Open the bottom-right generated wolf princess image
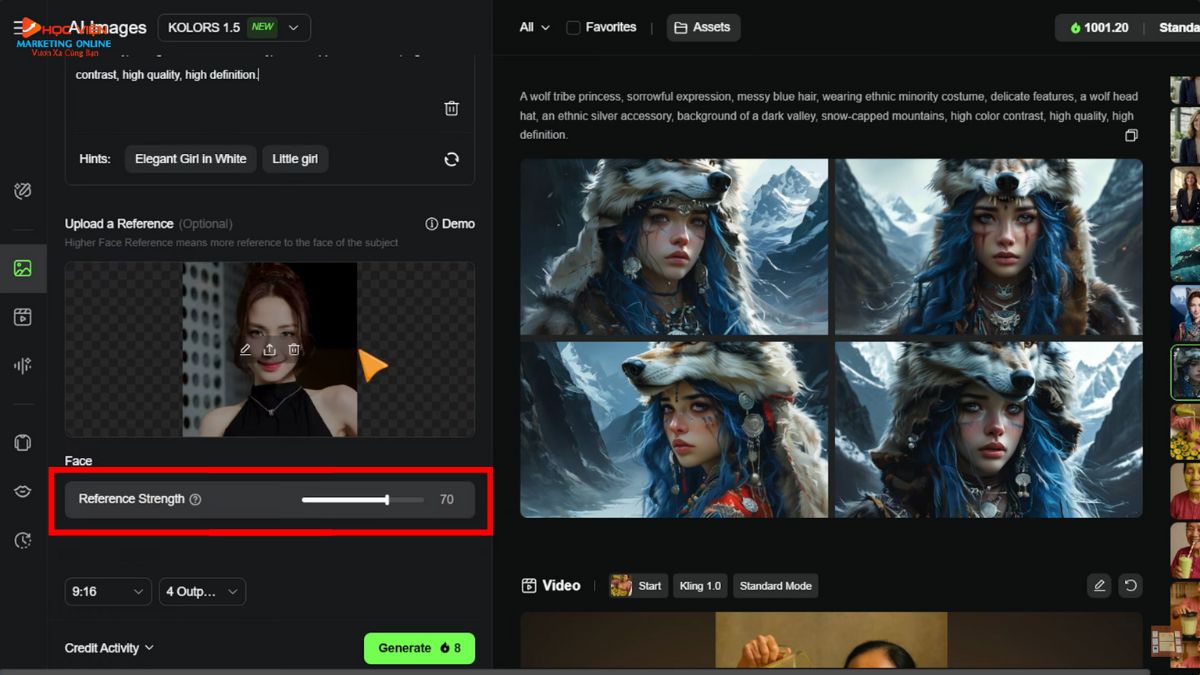1200x675 pixels. pyautogui.click(x=988, y=429)
